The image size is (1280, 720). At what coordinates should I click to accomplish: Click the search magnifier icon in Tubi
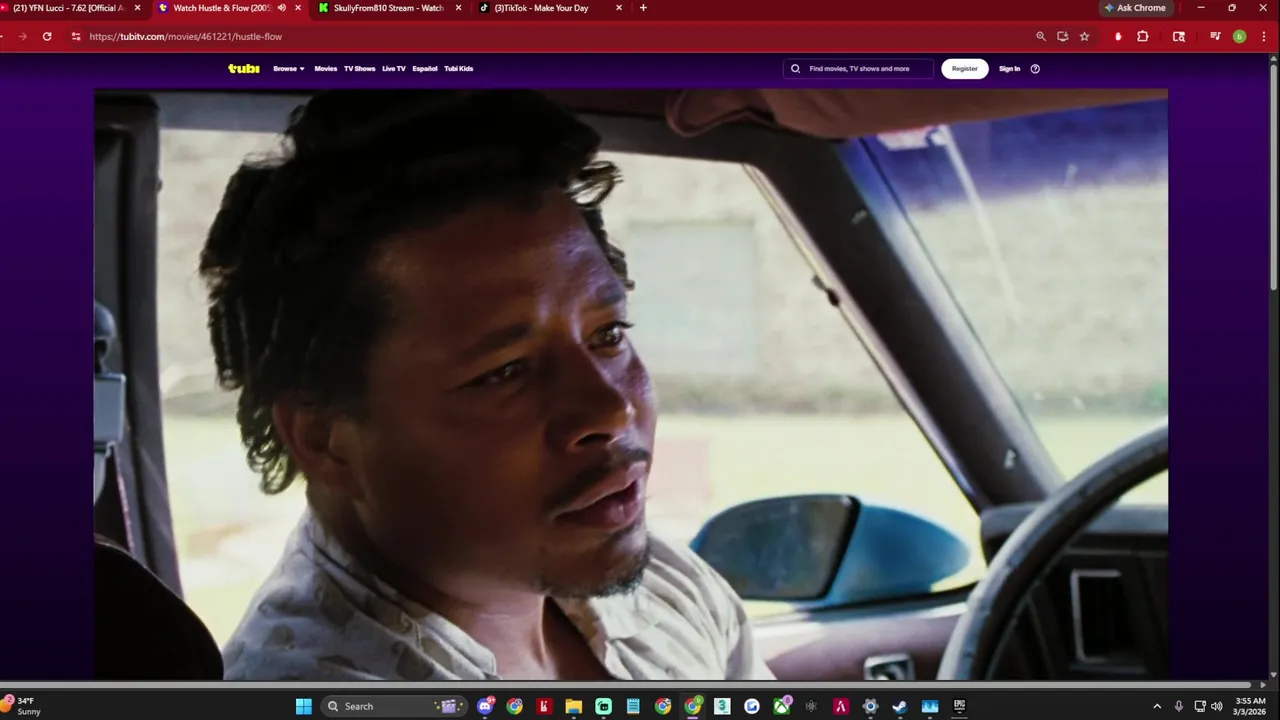[796, 69]
